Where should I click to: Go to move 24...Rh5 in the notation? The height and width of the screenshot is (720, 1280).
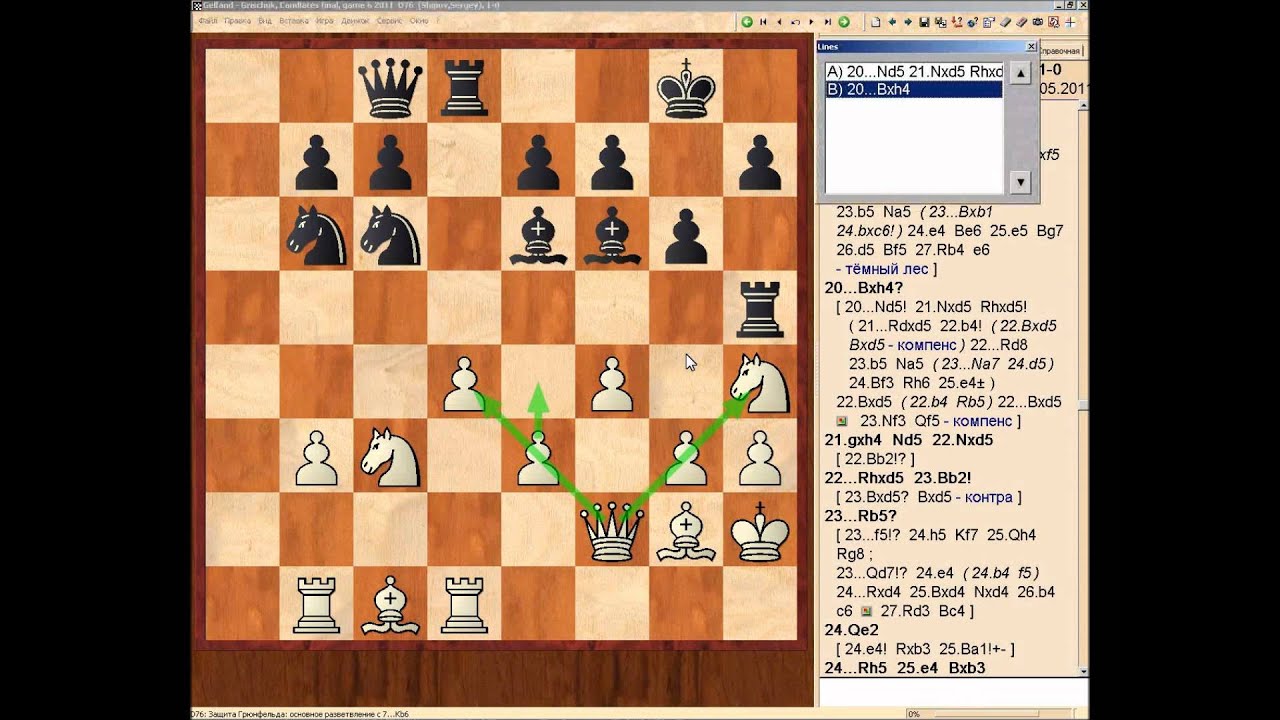(x=857, y=667)
